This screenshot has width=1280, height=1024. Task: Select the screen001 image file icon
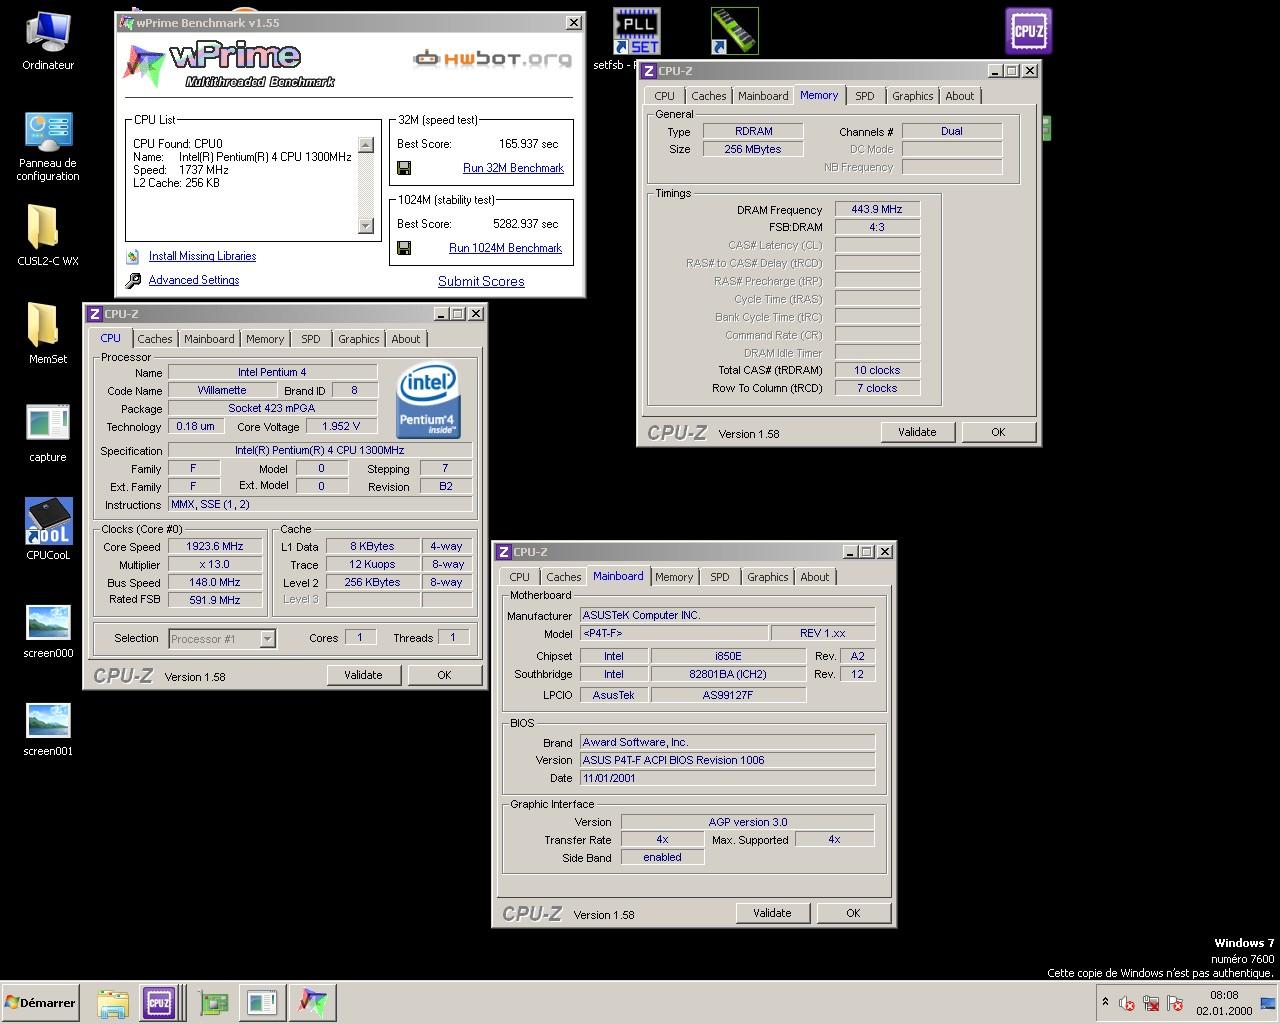48,729
